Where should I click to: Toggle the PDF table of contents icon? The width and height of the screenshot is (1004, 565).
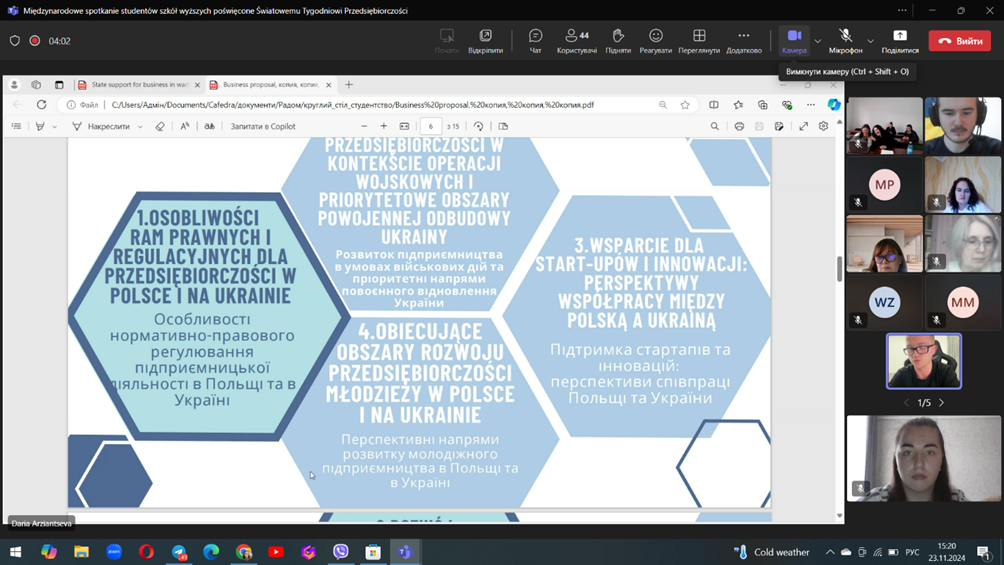pos(17,127)
